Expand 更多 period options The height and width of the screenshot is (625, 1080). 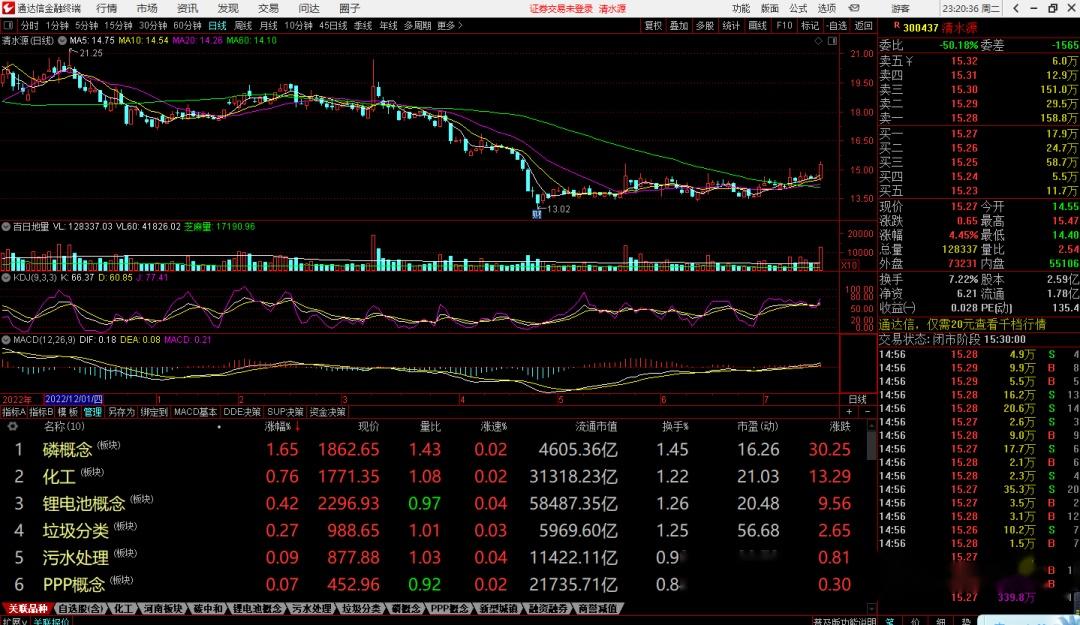[x=450, y=25]
